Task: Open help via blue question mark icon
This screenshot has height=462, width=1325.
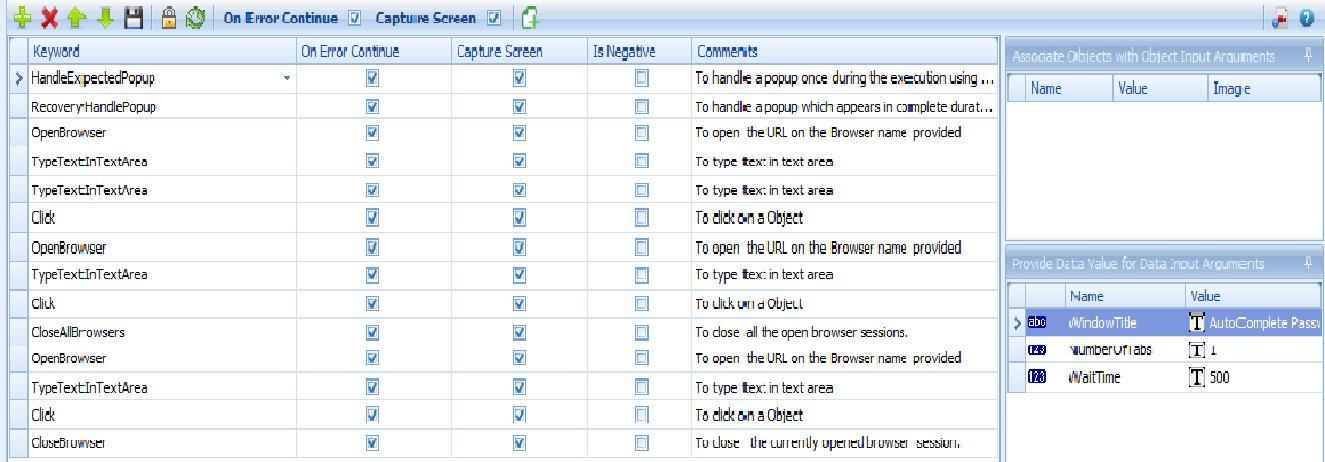Action: (x=1307, y=17)
